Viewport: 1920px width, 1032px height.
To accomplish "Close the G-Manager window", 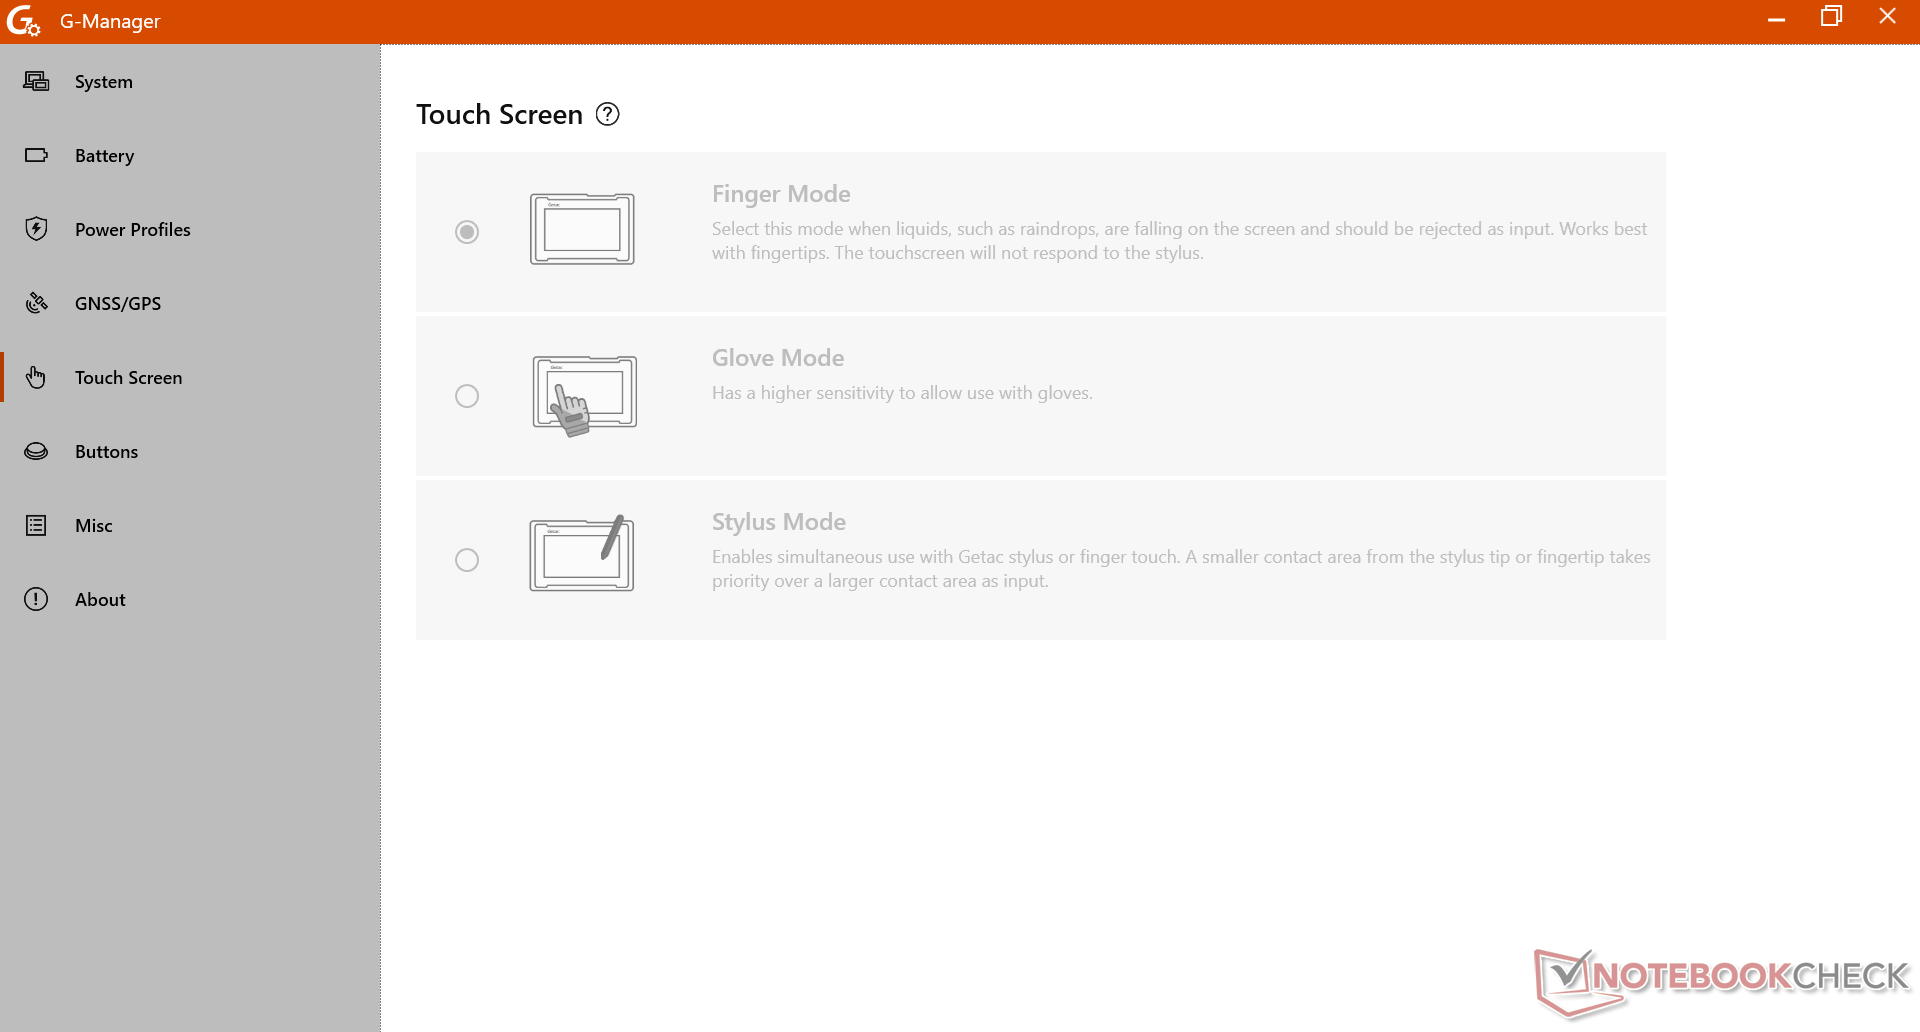I will point(1887,17).
